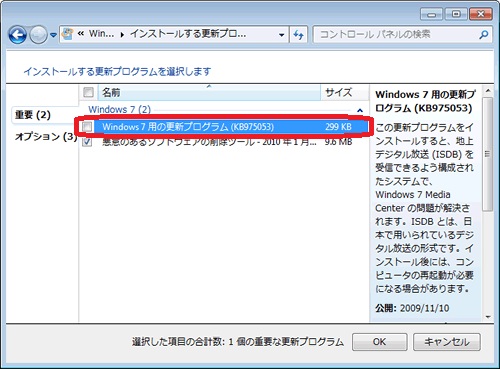This screenshot has height=369, width=500.
Task: Click the 公開: 2009/11/10 date text
Action: tap(412, 308)
